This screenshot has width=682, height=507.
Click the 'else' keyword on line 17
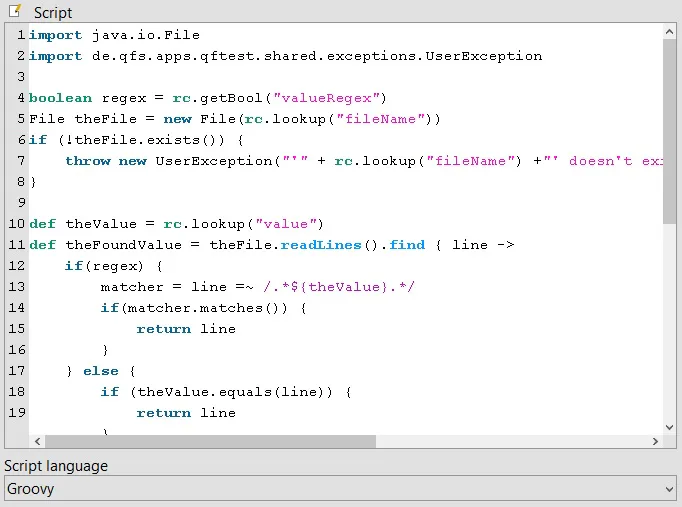click(x=101, y=371)
